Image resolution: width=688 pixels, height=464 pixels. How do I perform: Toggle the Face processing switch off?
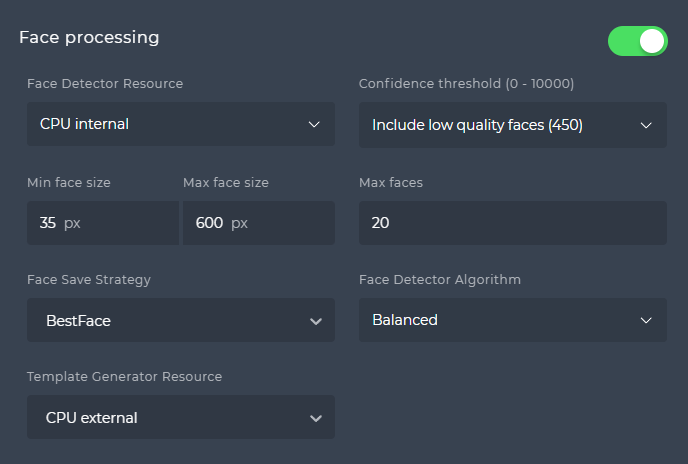638,41
